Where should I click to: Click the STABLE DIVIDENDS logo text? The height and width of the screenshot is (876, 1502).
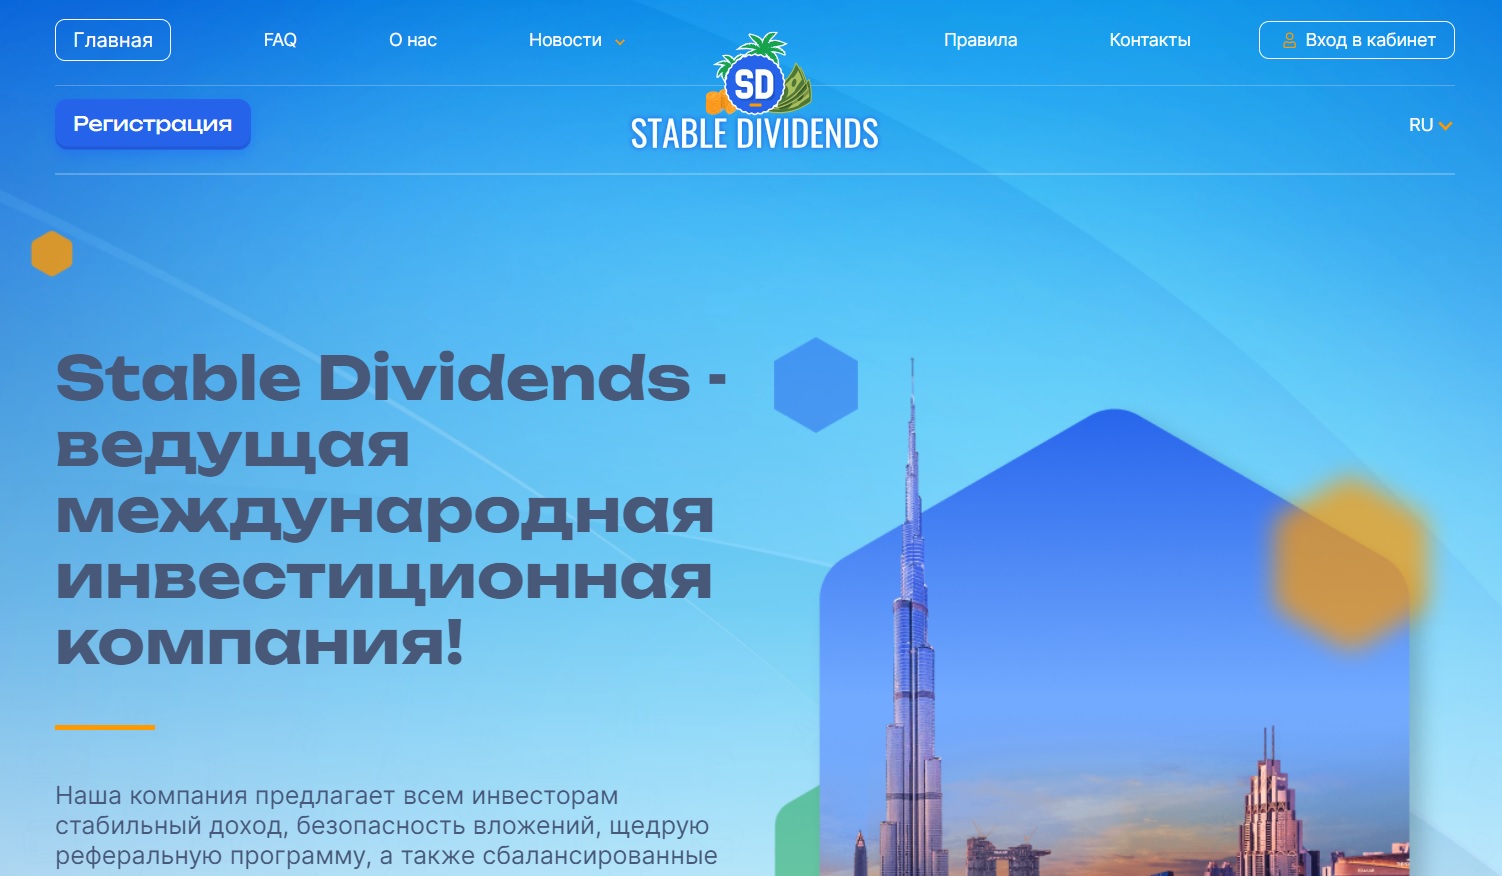point(755,134)
